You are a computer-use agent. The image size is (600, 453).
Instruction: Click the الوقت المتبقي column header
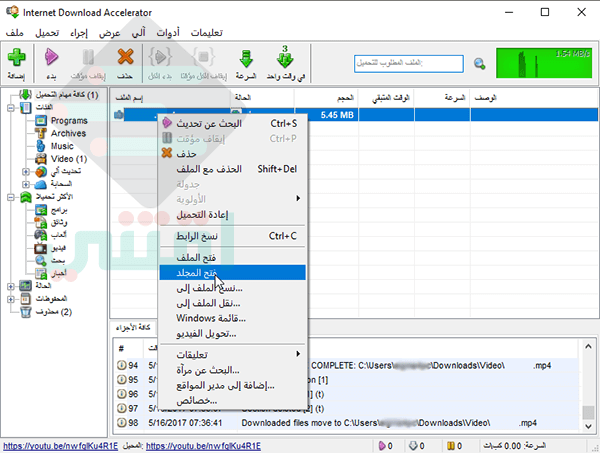tap(386, 98)
